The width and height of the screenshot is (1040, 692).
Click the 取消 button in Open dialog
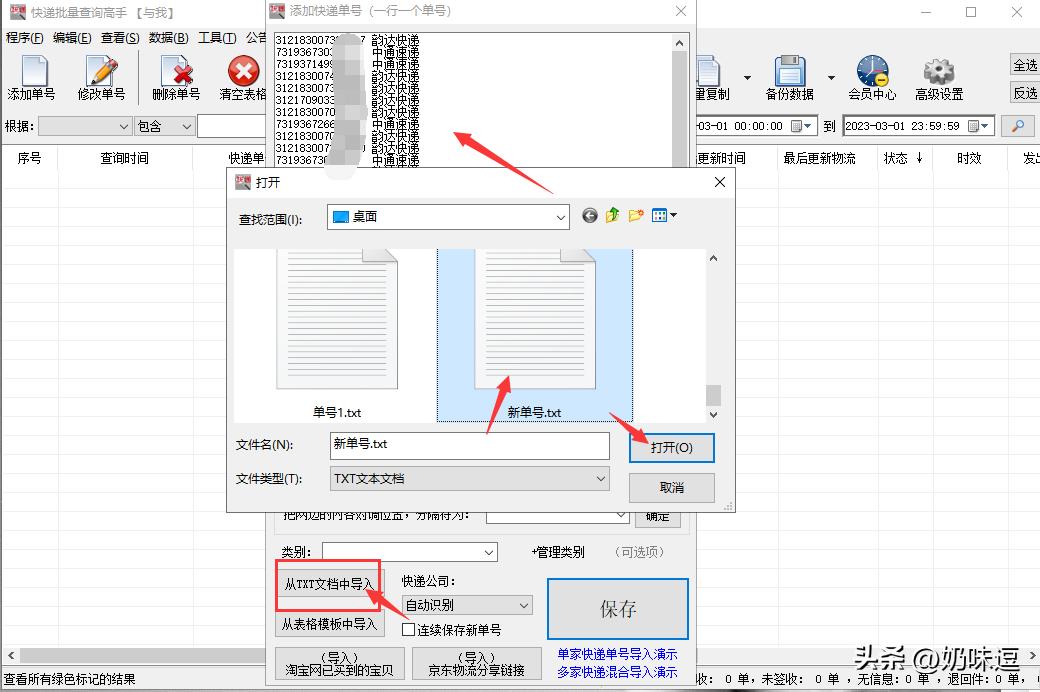[671, 488]
